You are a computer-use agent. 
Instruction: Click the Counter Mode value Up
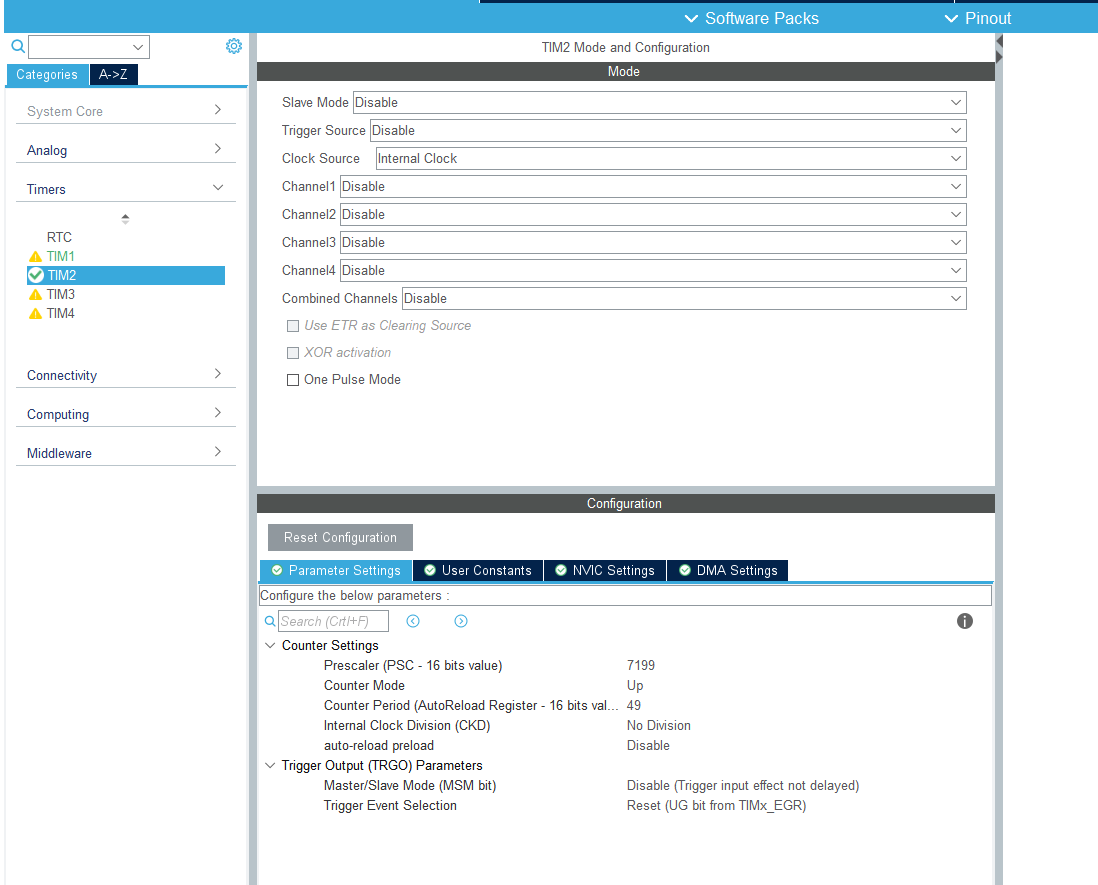[x=635, y=685]
